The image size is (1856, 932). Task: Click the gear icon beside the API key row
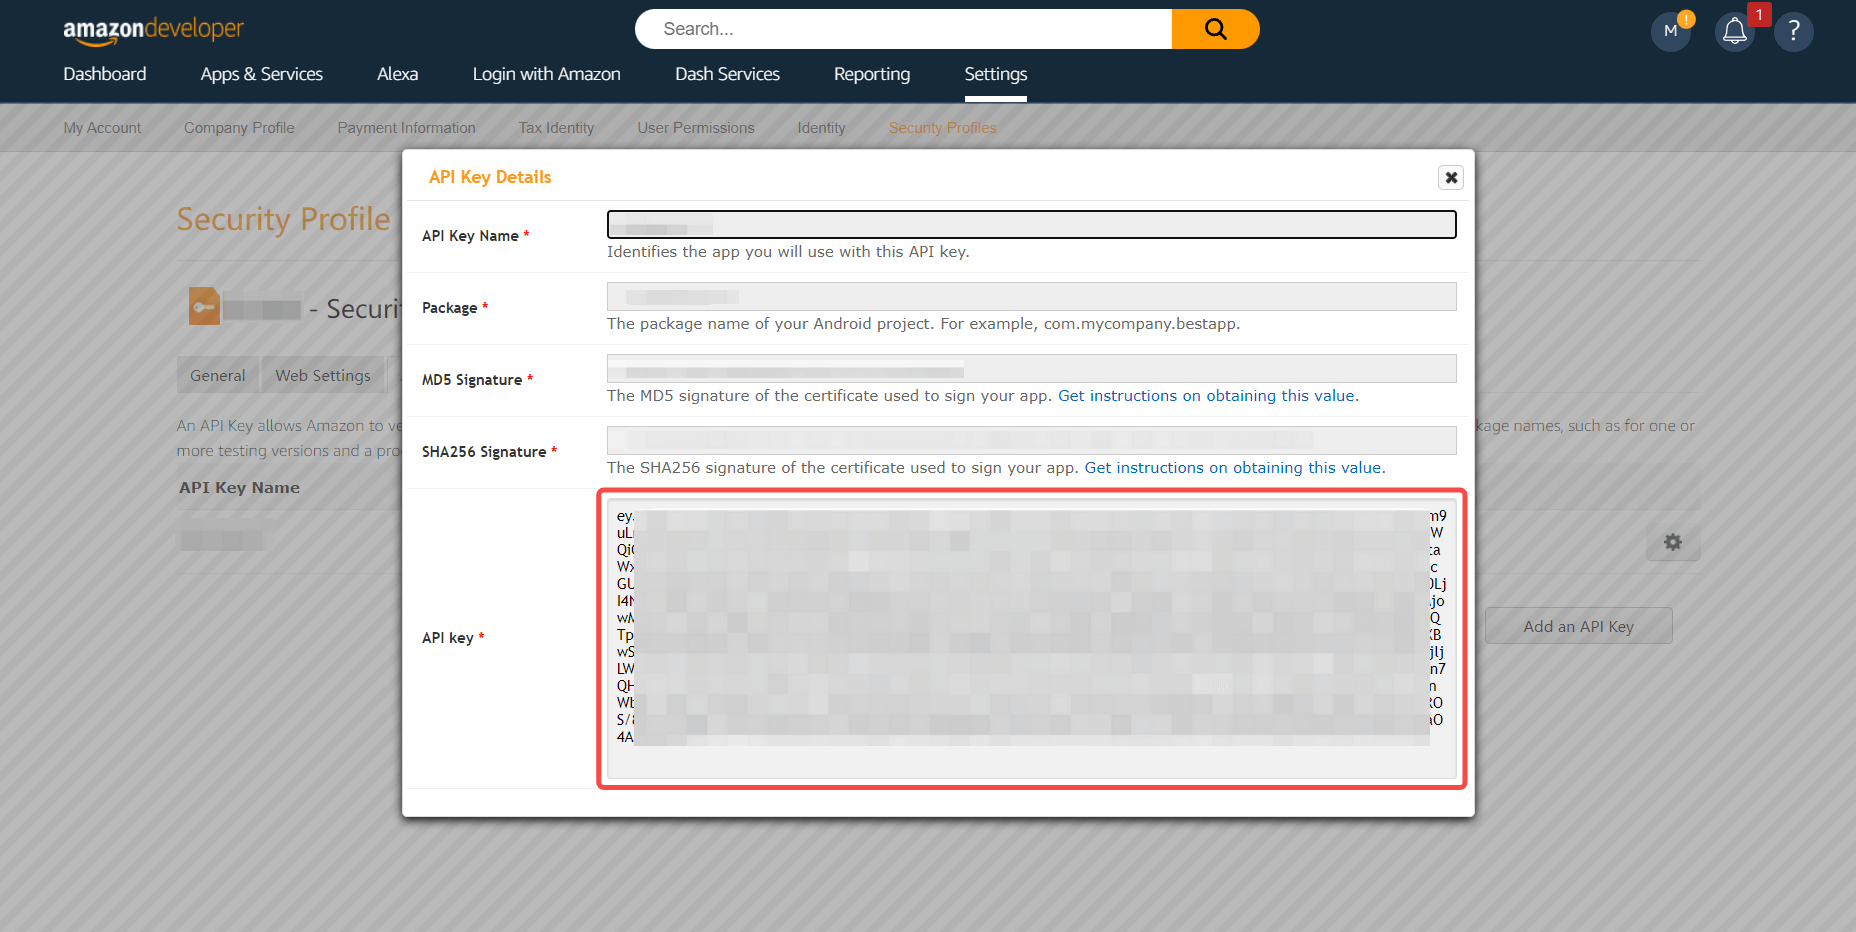[1672, 542]
